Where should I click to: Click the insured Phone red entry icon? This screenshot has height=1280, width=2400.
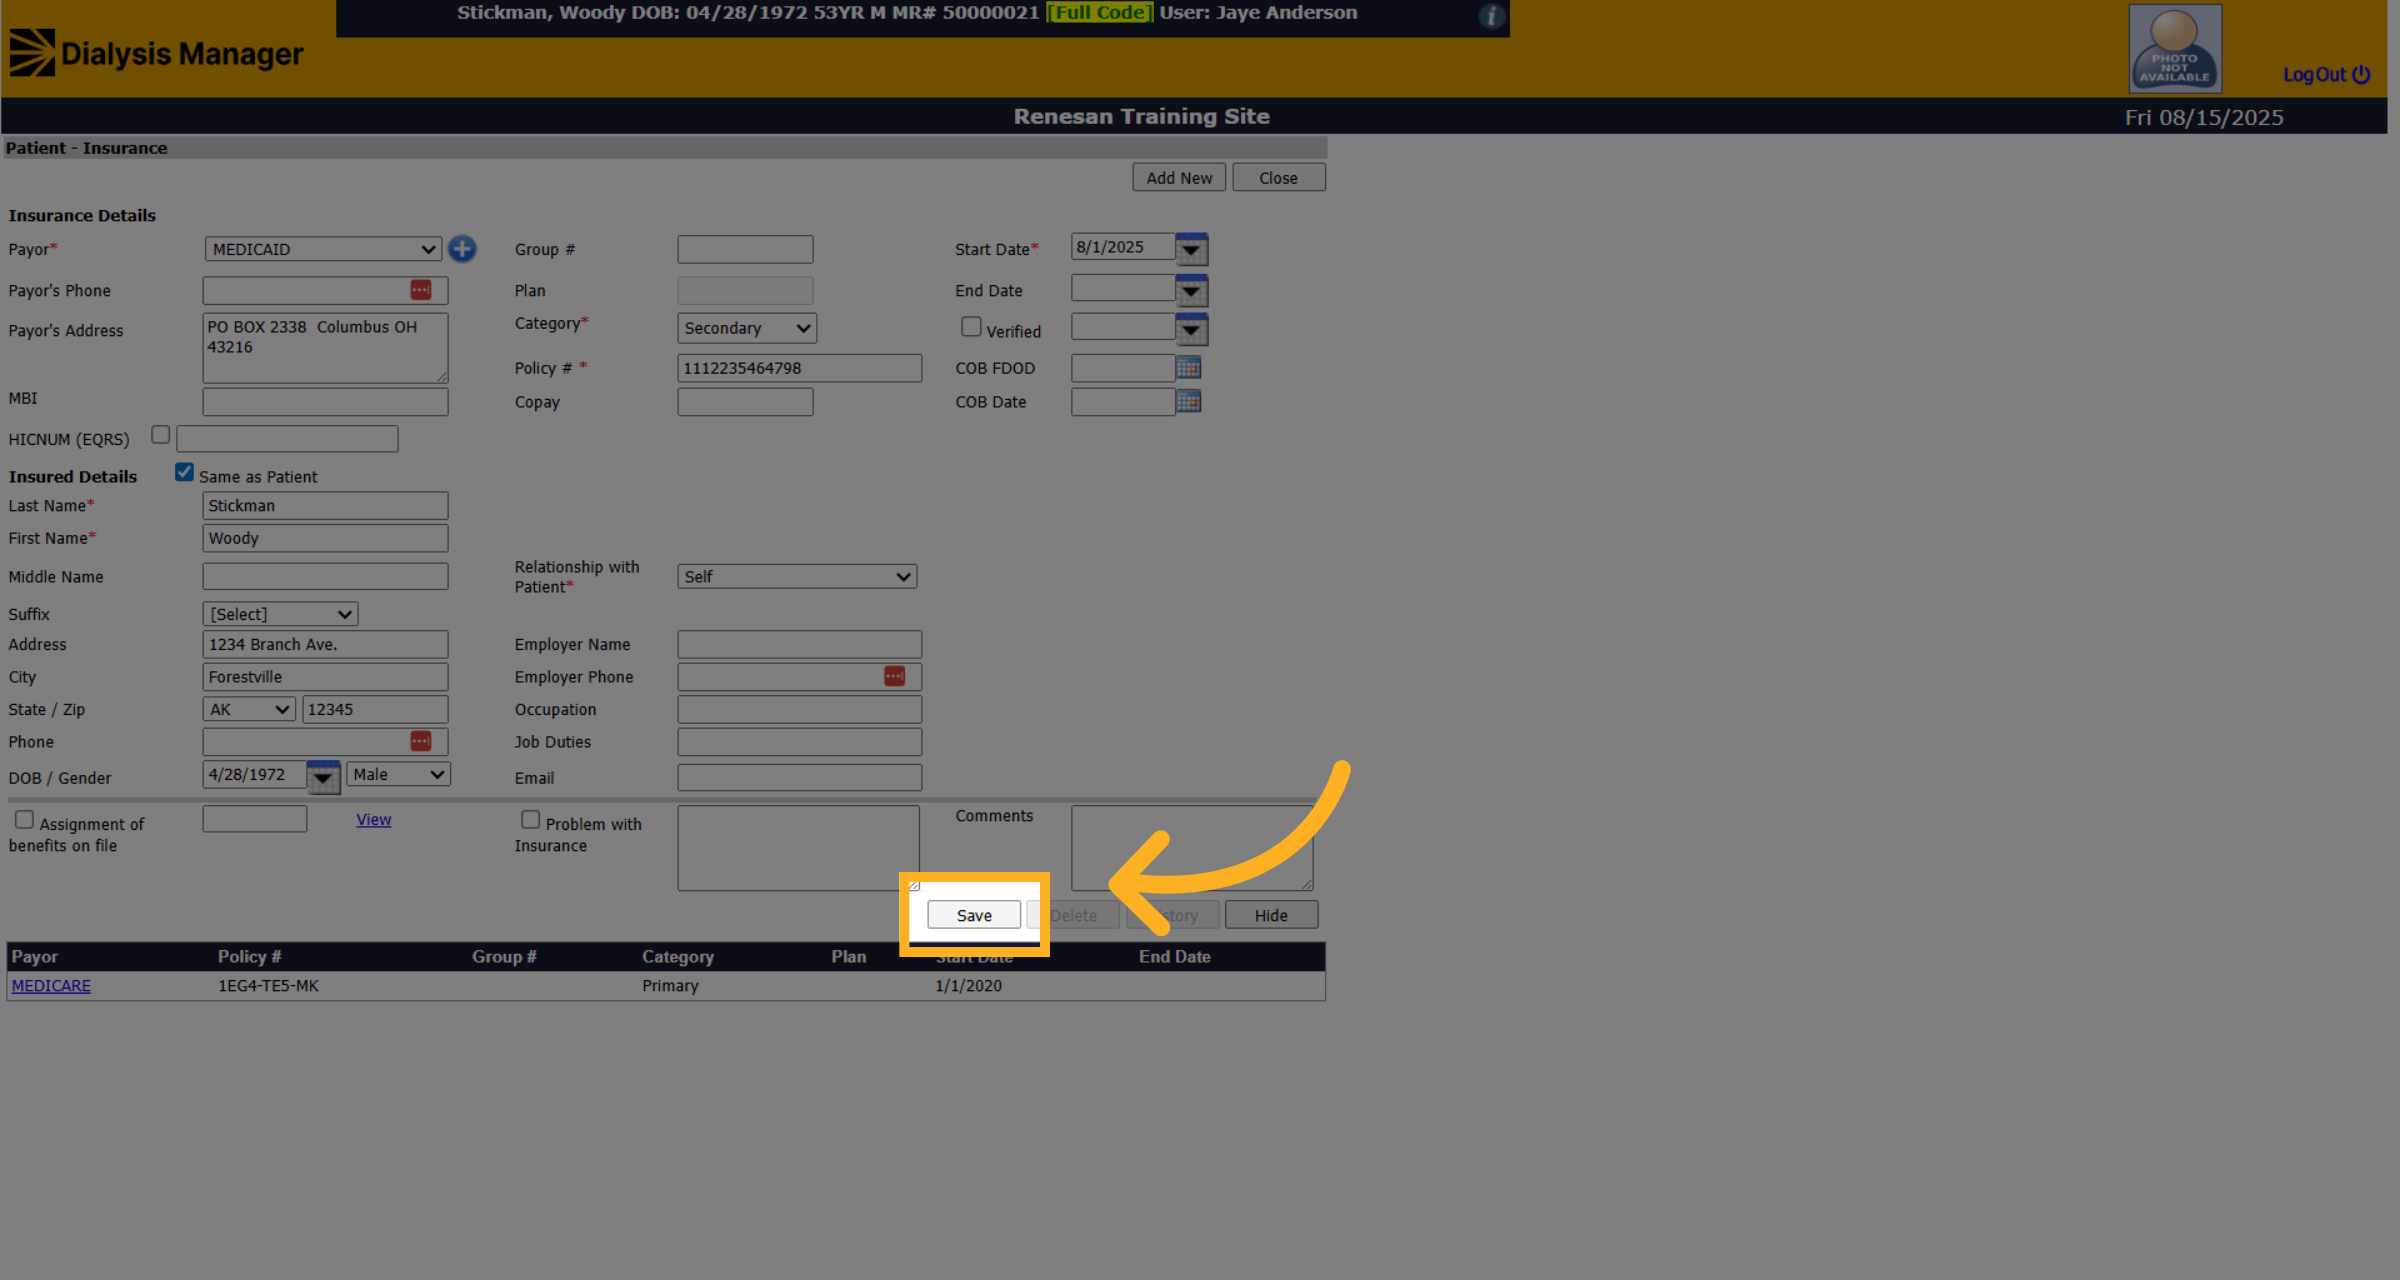click(x=421, y=741)
